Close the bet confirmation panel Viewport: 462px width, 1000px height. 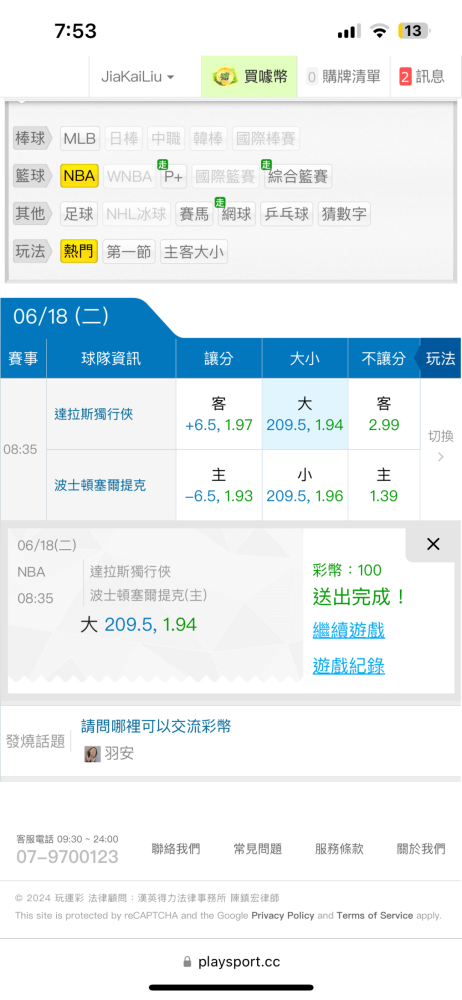click(433, 544)
